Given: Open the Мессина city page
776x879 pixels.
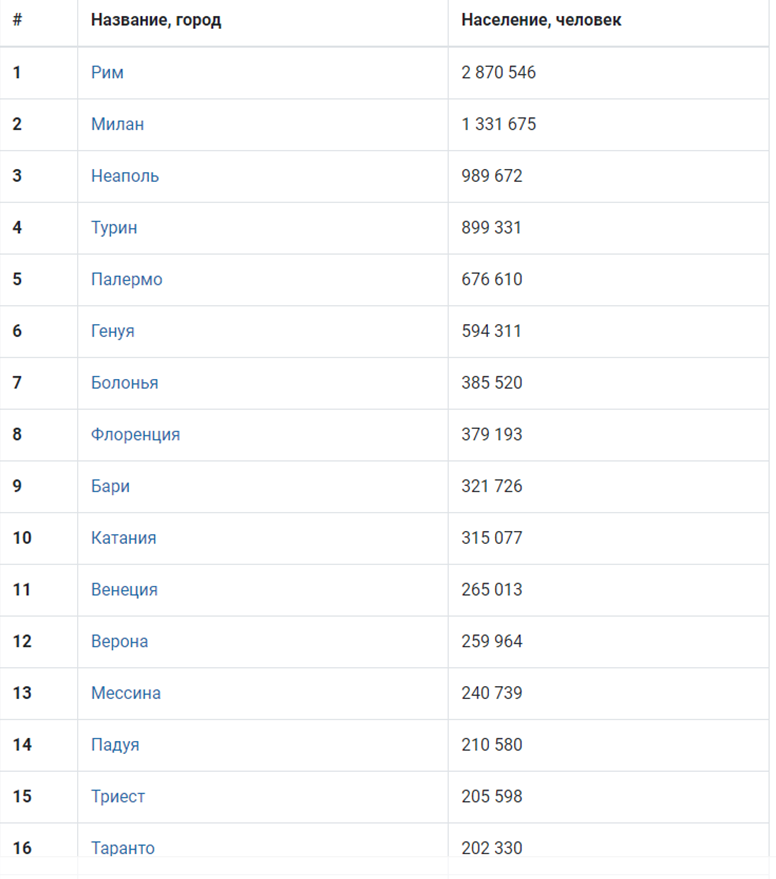Looking at the screenshot, I should pyautogui.click(x=126, y=693).
